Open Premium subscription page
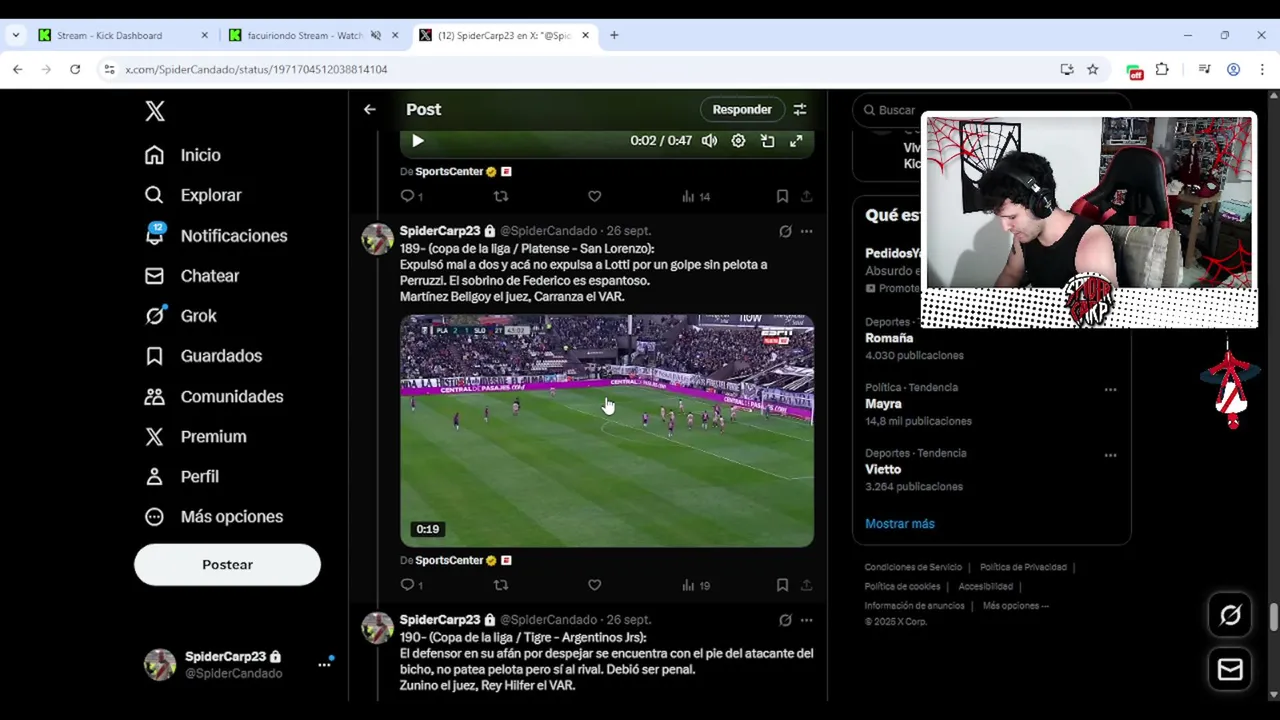The height and width of the screenshot is (720, 1280). point(196,437)
